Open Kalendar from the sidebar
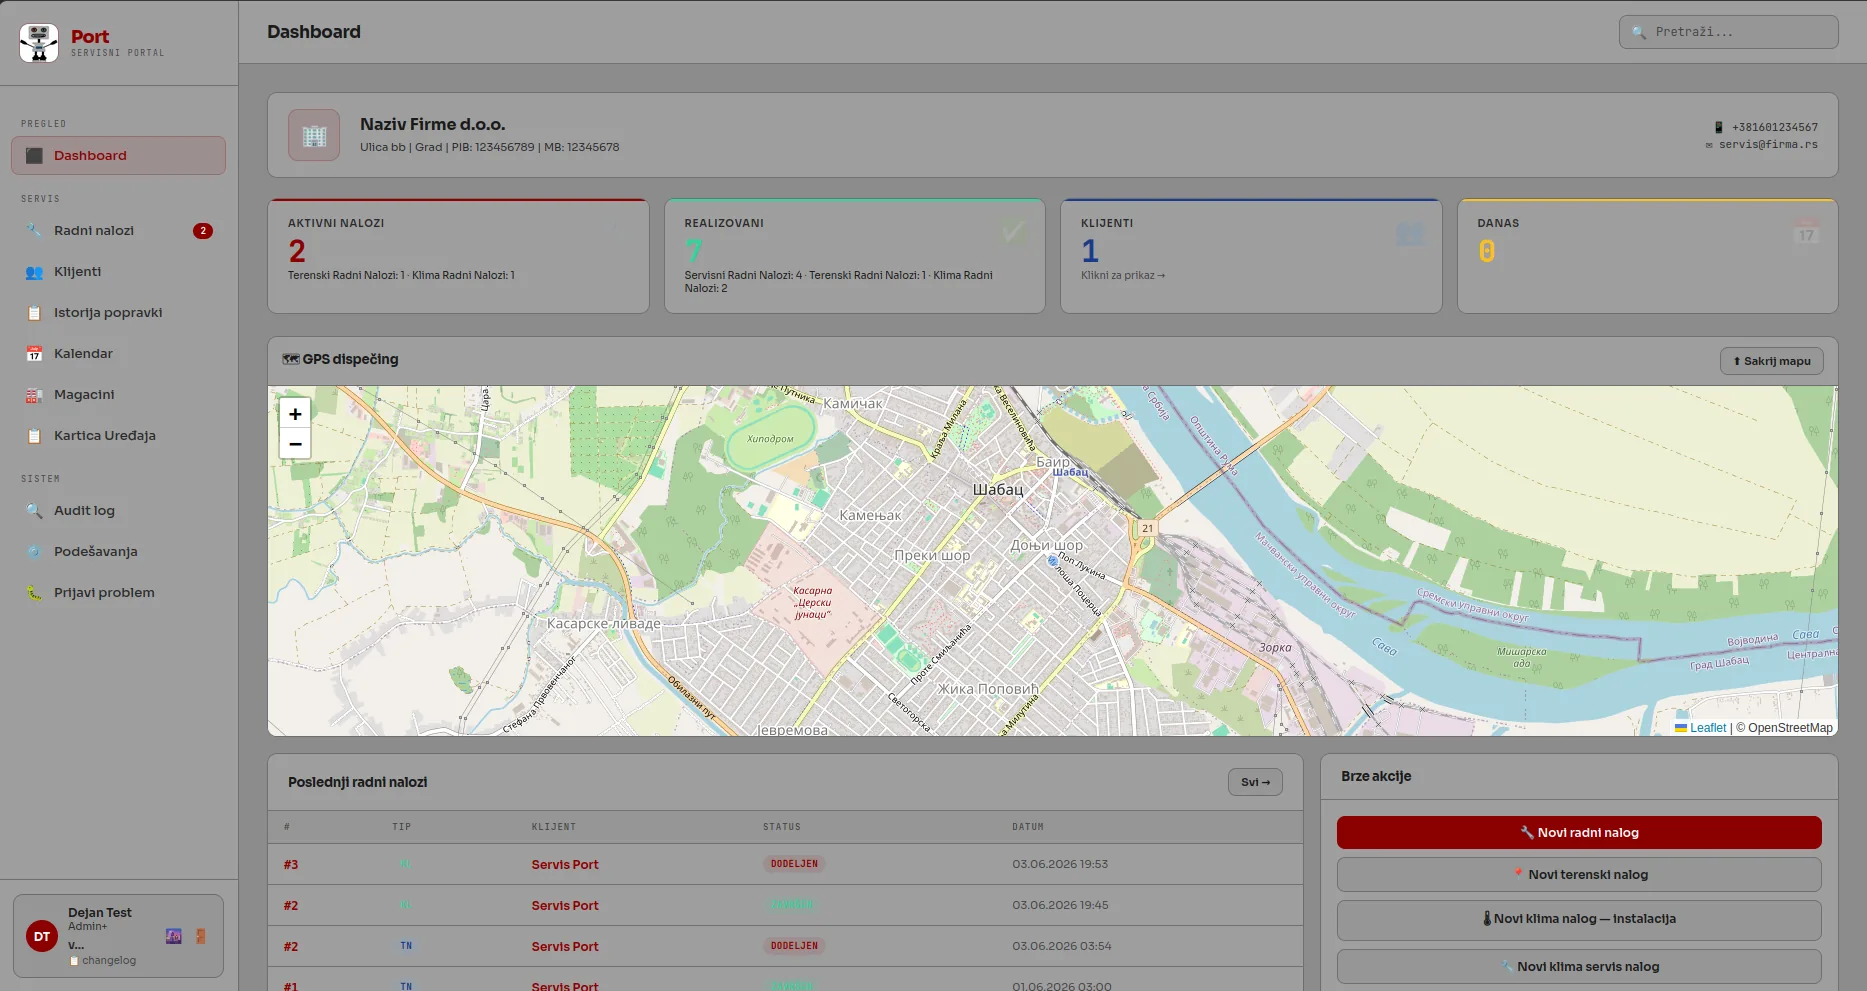The width and height of the screenshot is (1867, 991). (x=118, y=354)
